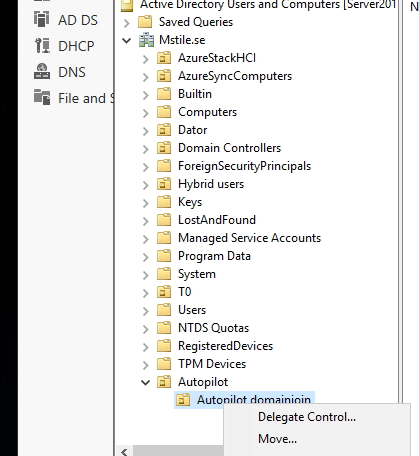This screenshot has height=456, width=419.
Task: Open AD DS in Server Manager sidebar
Action: (x=78, y=20)
